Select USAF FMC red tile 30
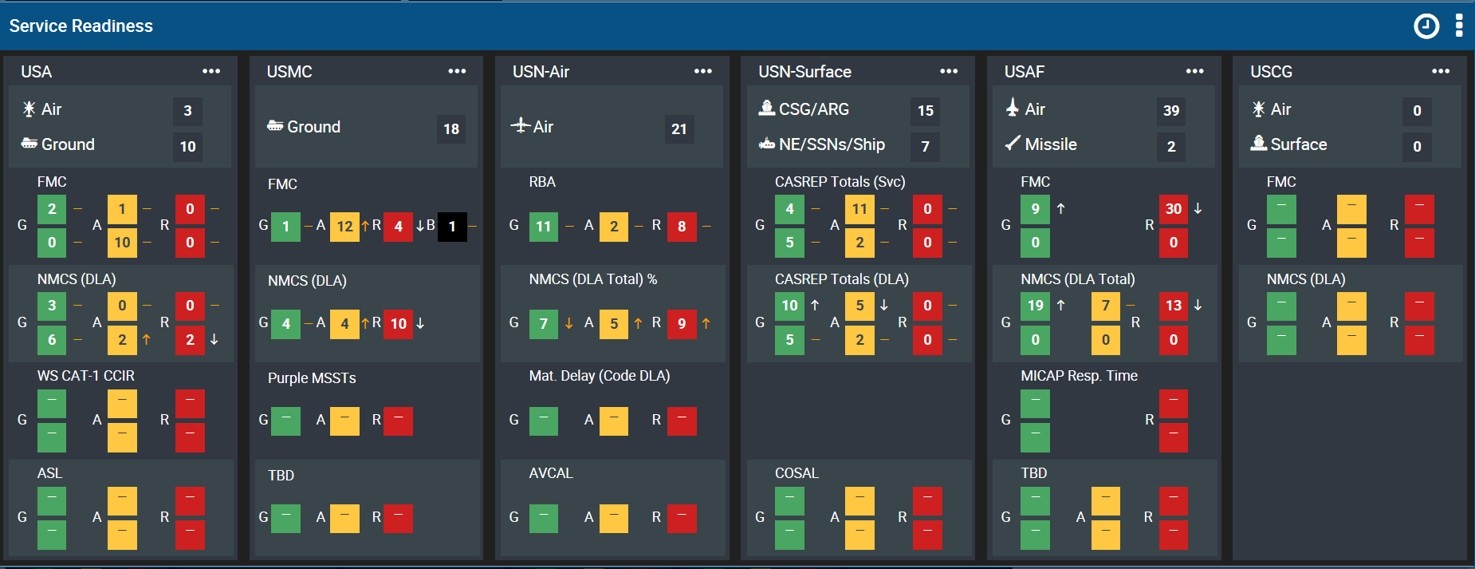1475x569 pixels. (x=1174, y=209)
